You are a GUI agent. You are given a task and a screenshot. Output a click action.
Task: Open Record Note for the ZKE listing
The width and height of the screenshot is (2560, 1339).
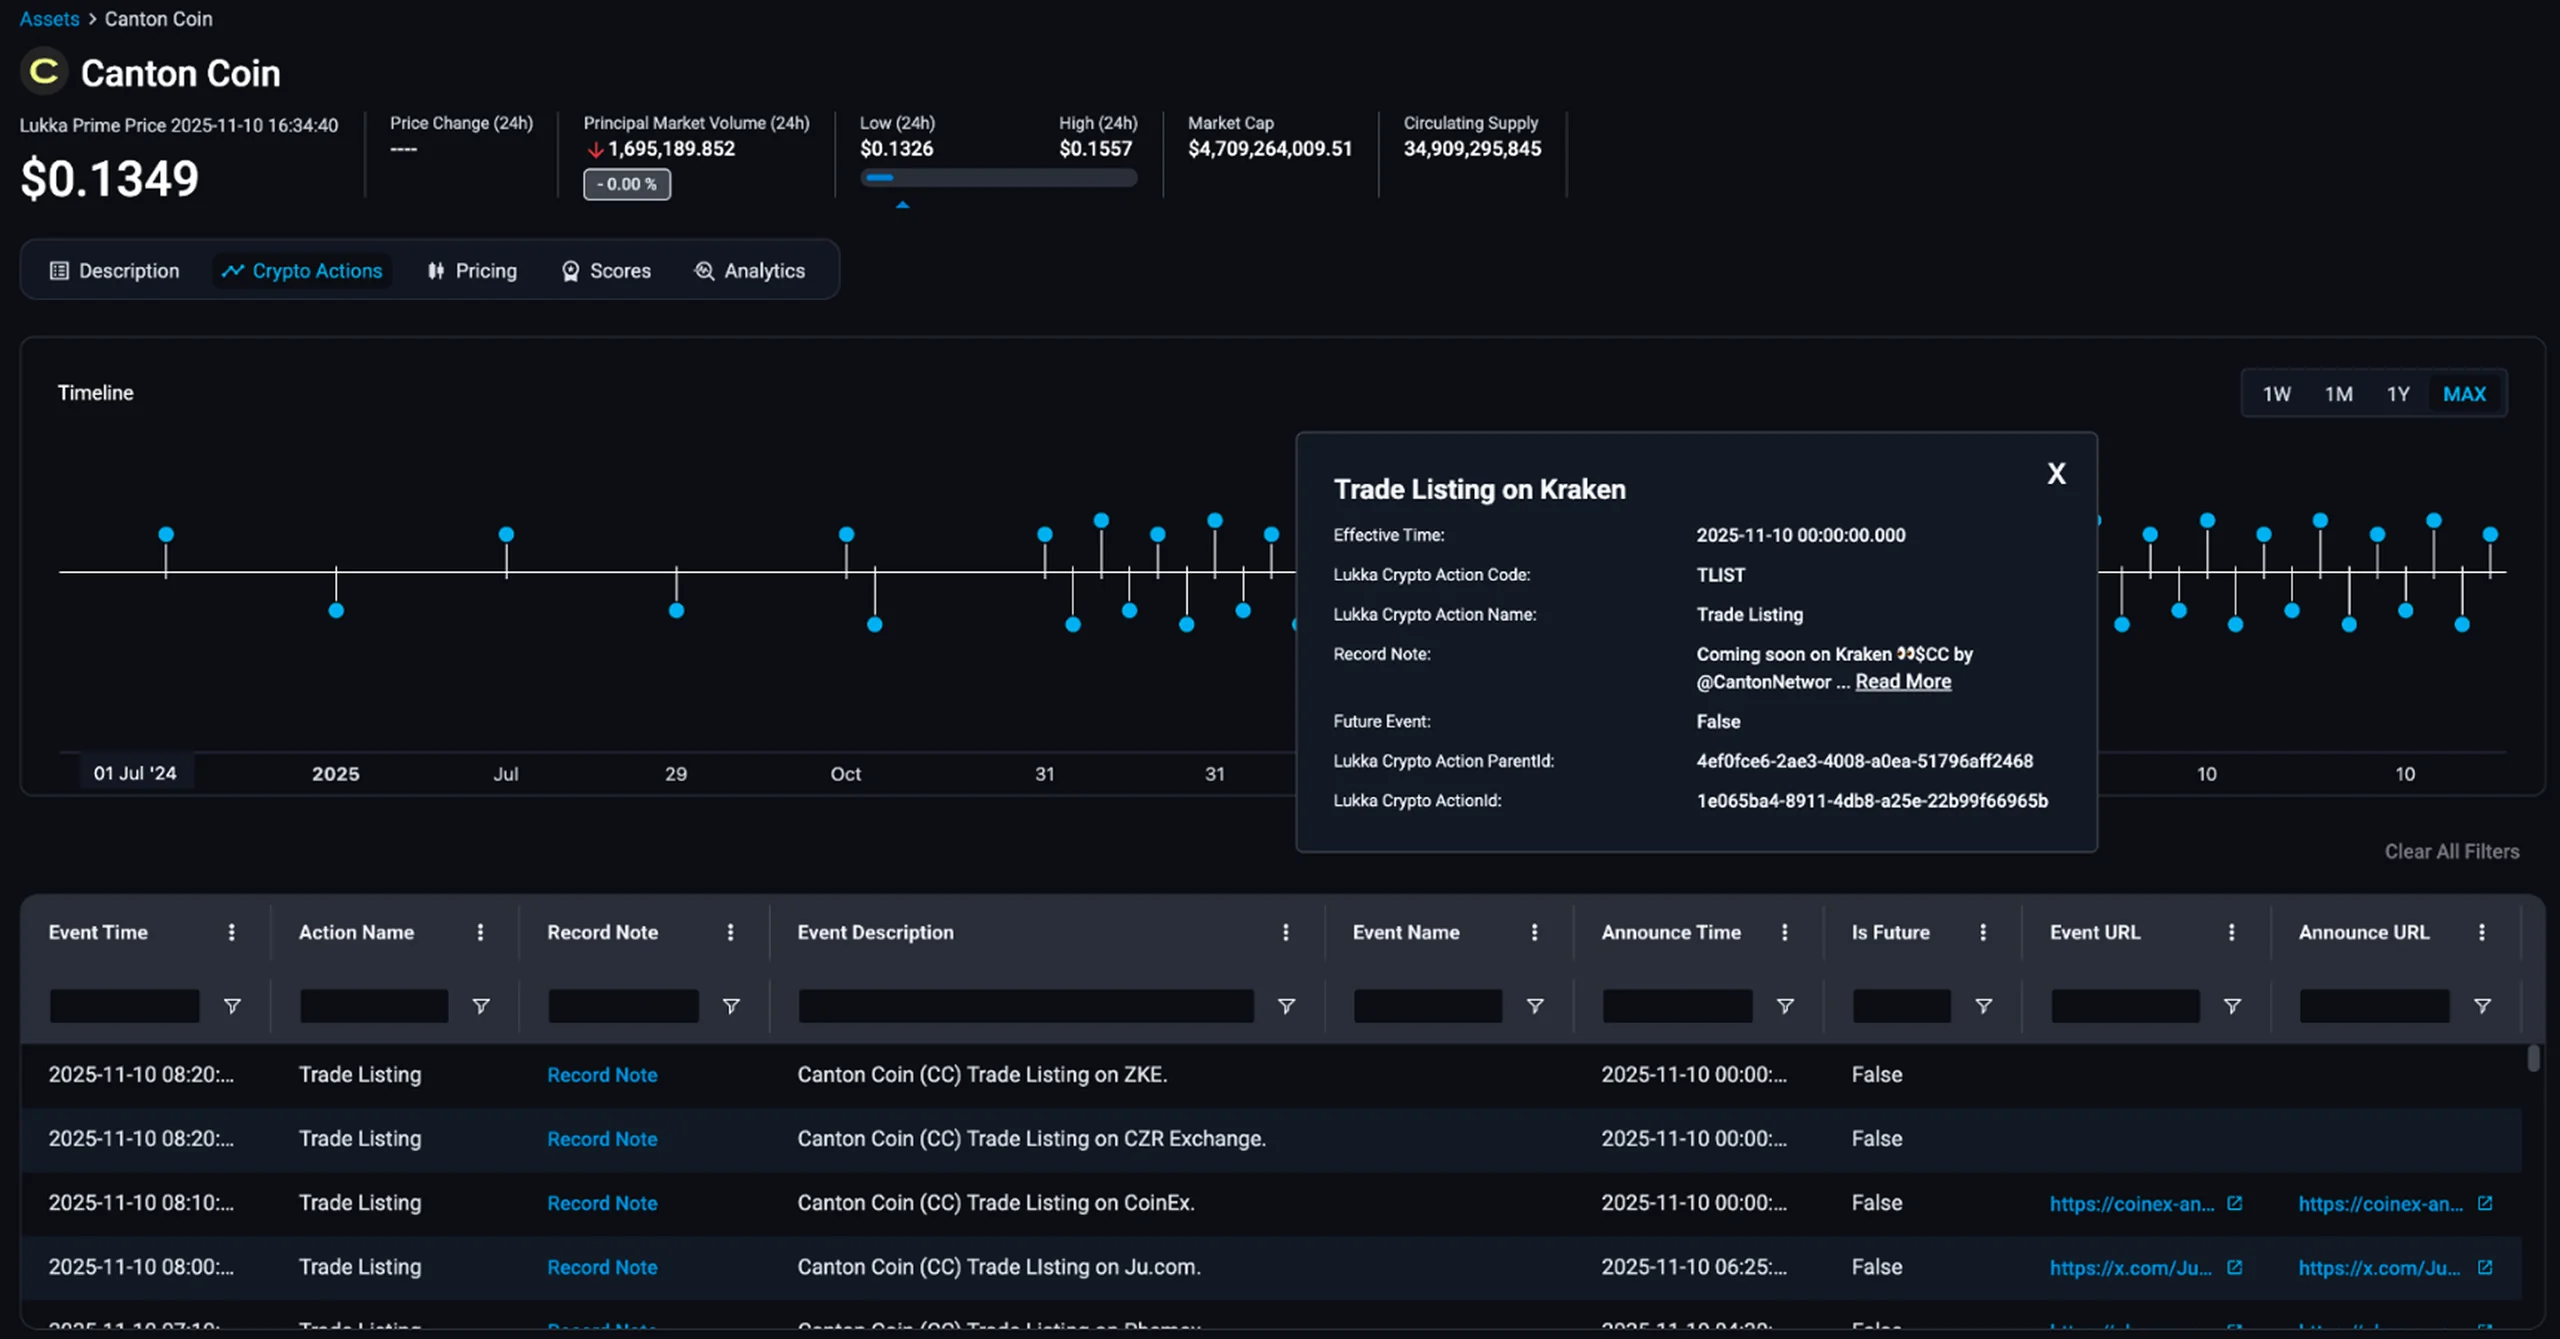coord(602,1075)
